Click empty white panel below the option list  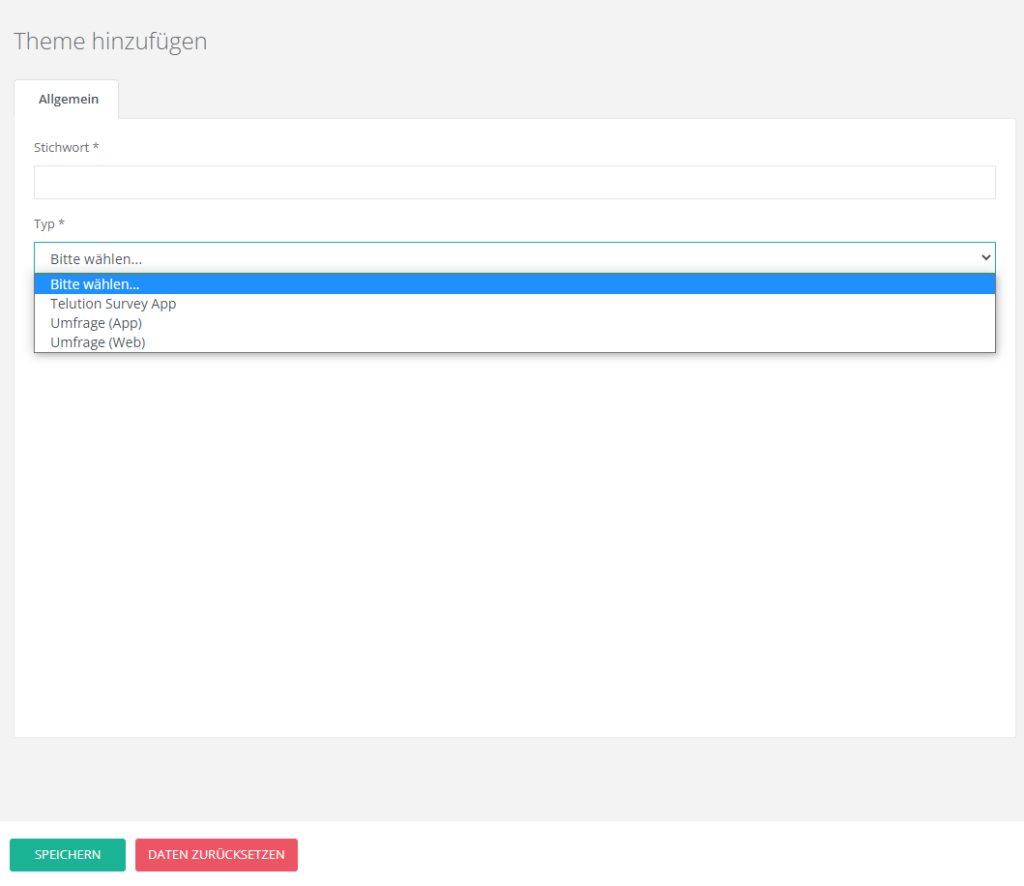514,540
